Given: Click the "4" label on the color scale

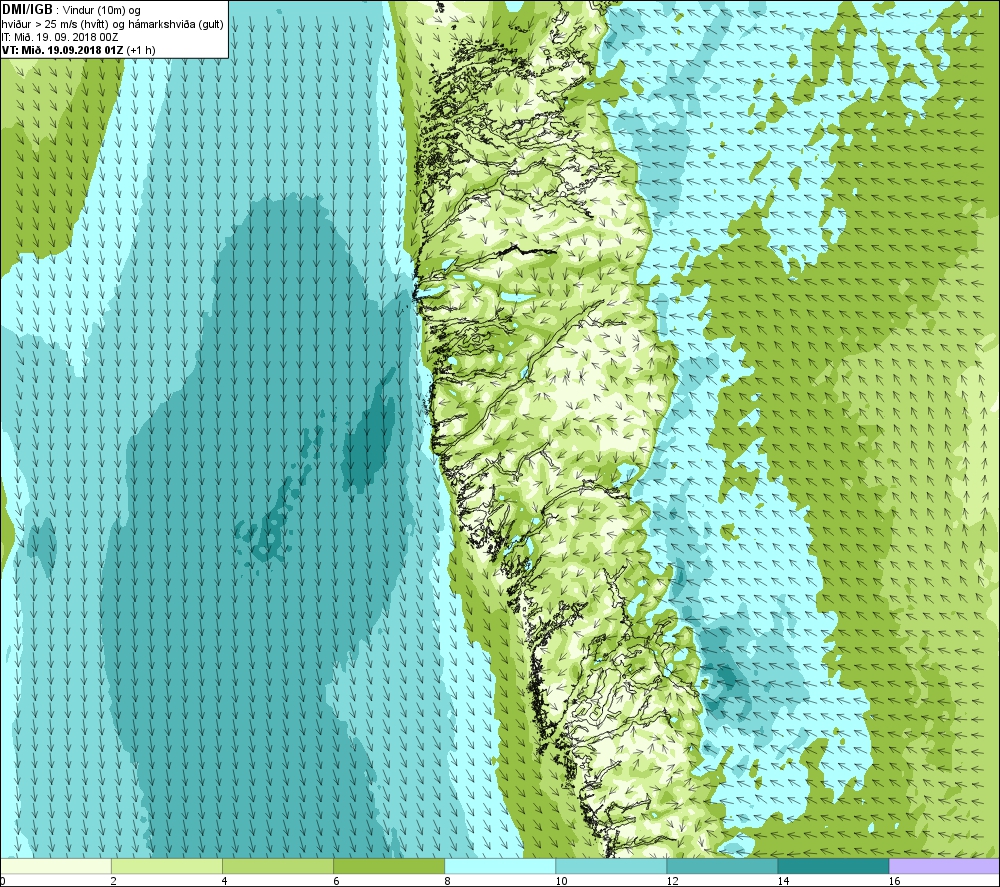Looking at the screenshot, I should pyautogui.click(x=224, y=881).
